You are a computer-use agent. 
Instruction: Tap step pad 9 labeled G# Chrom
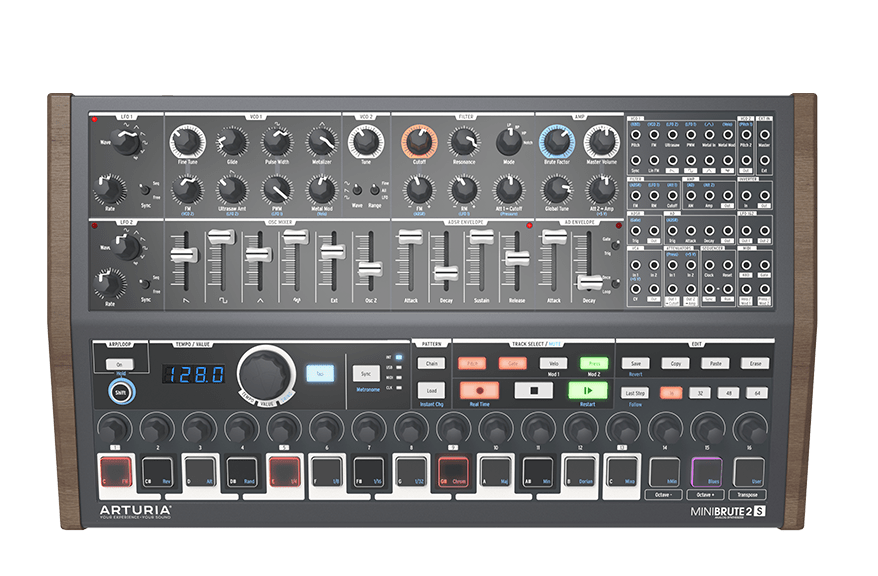click(454, 471)
